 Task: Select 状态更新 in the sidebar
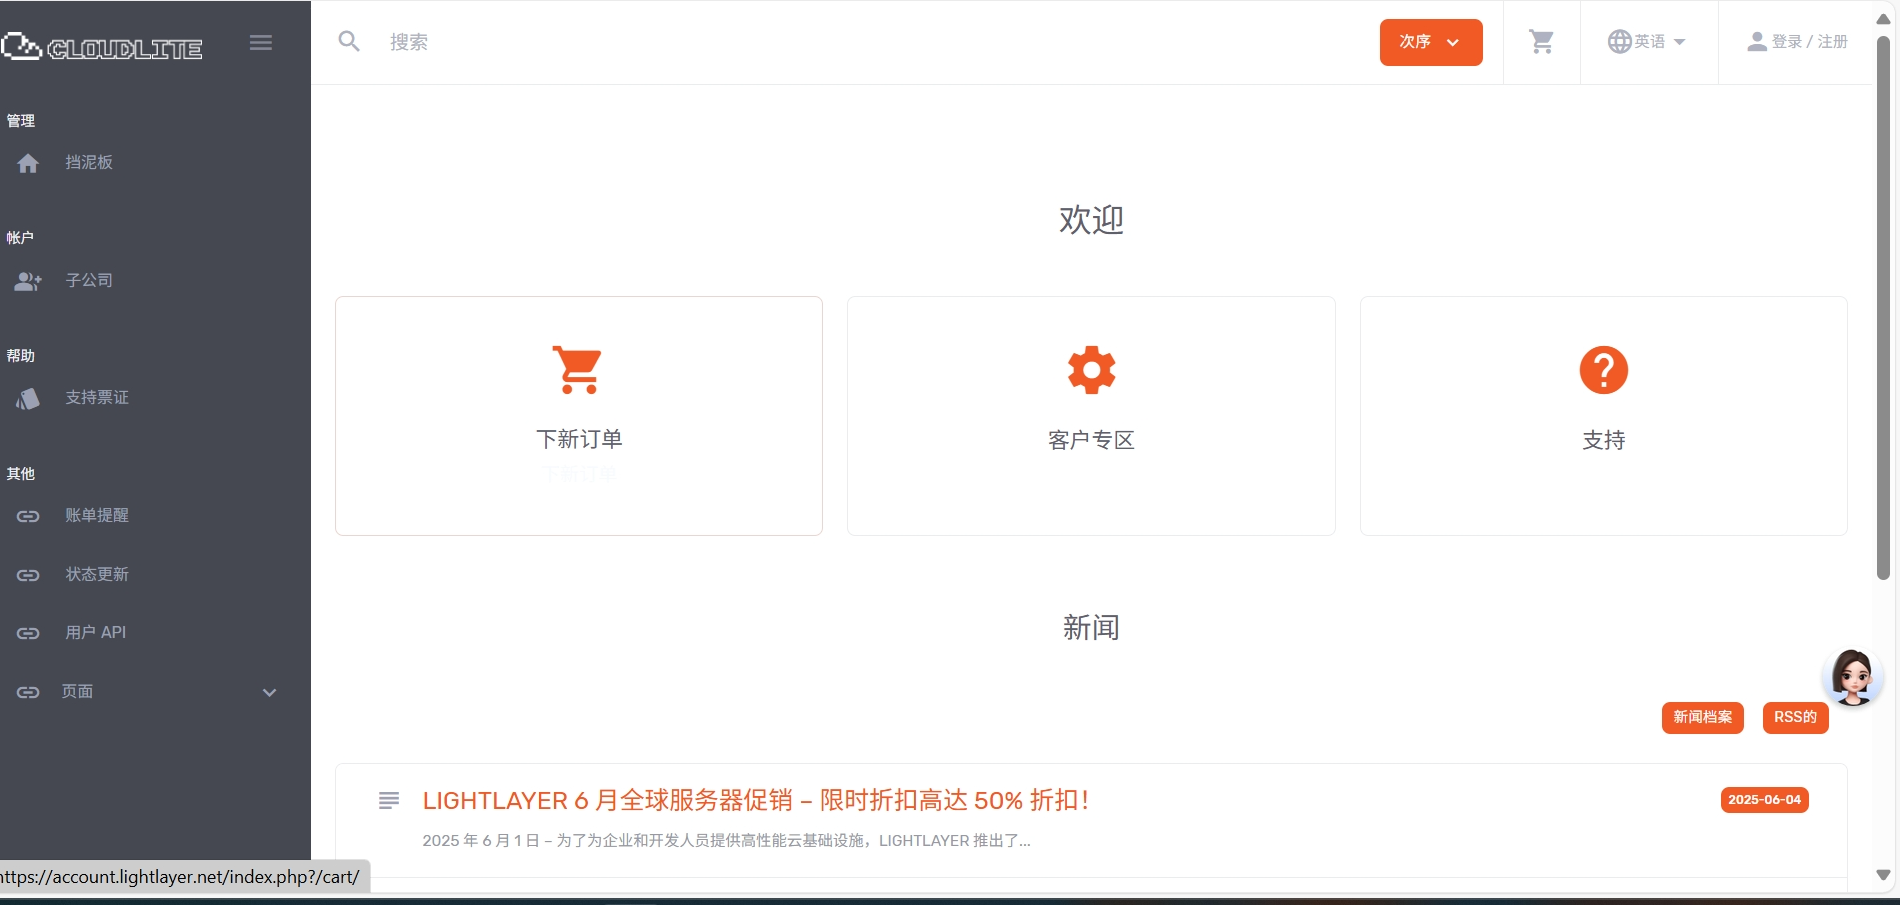pos(97,575)
